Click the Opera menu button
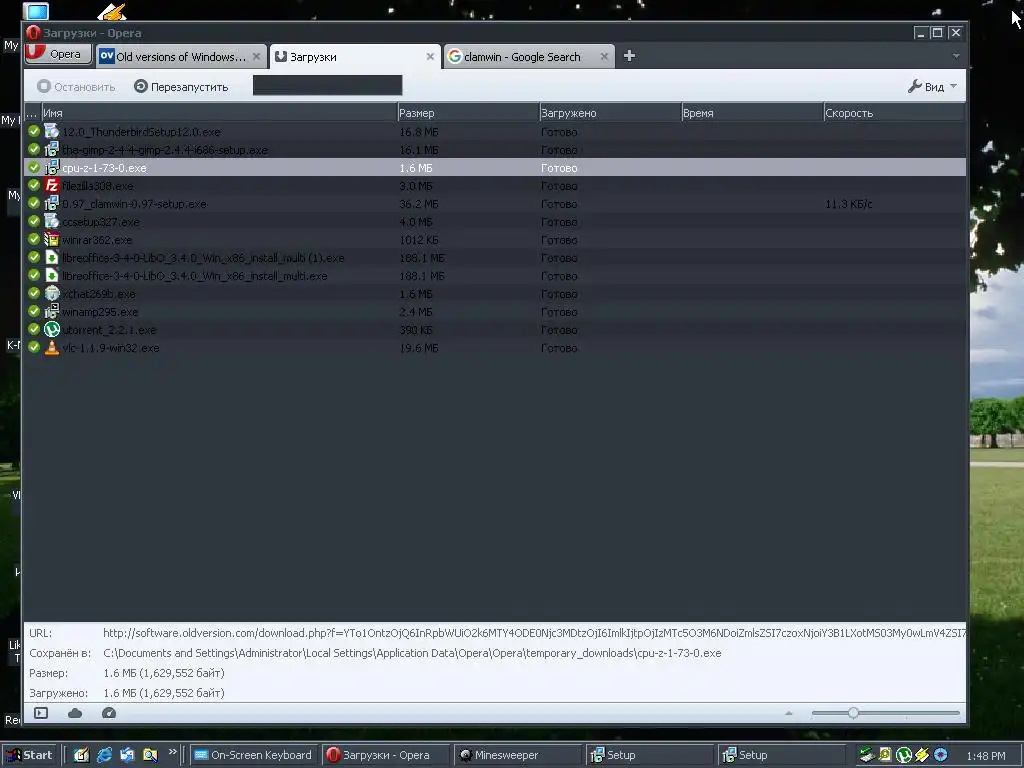This screenshot has height=768, width=1024. pyautogui.click(x=57, y=54)
